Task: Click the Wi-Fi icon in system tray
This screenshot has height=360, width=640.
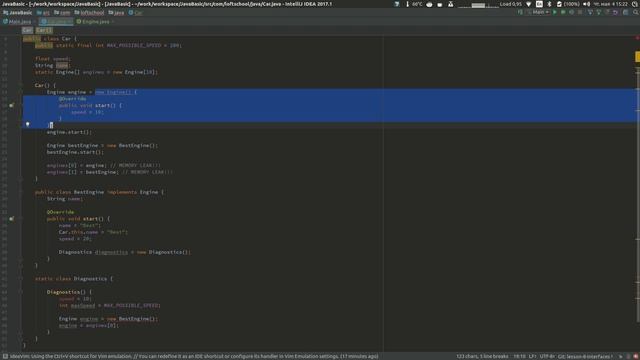Action: (529, 4)
